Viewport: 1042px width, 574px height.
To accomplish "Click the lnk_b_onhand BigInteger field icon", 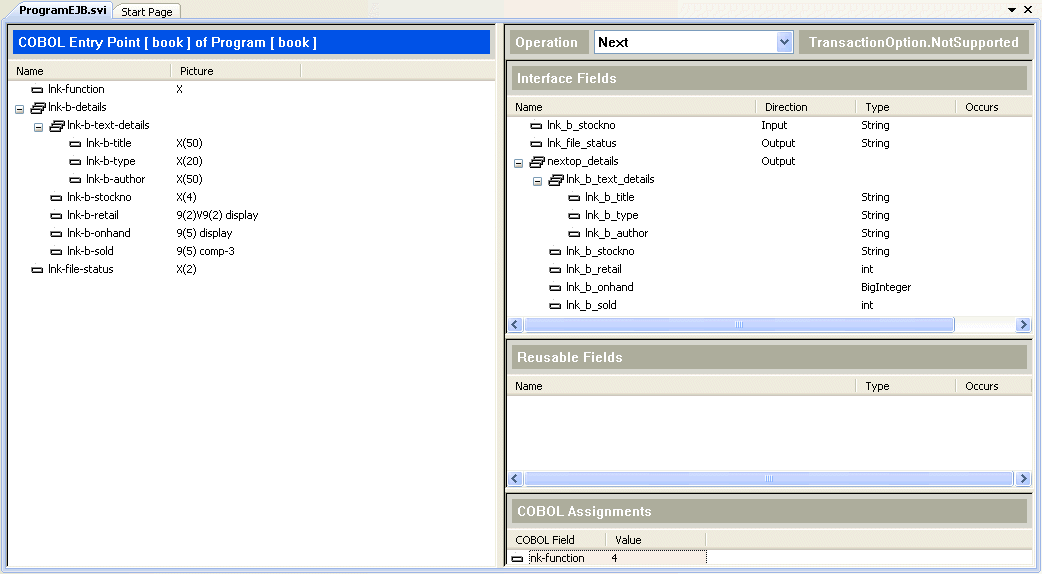I will click(x=556, y=288).
